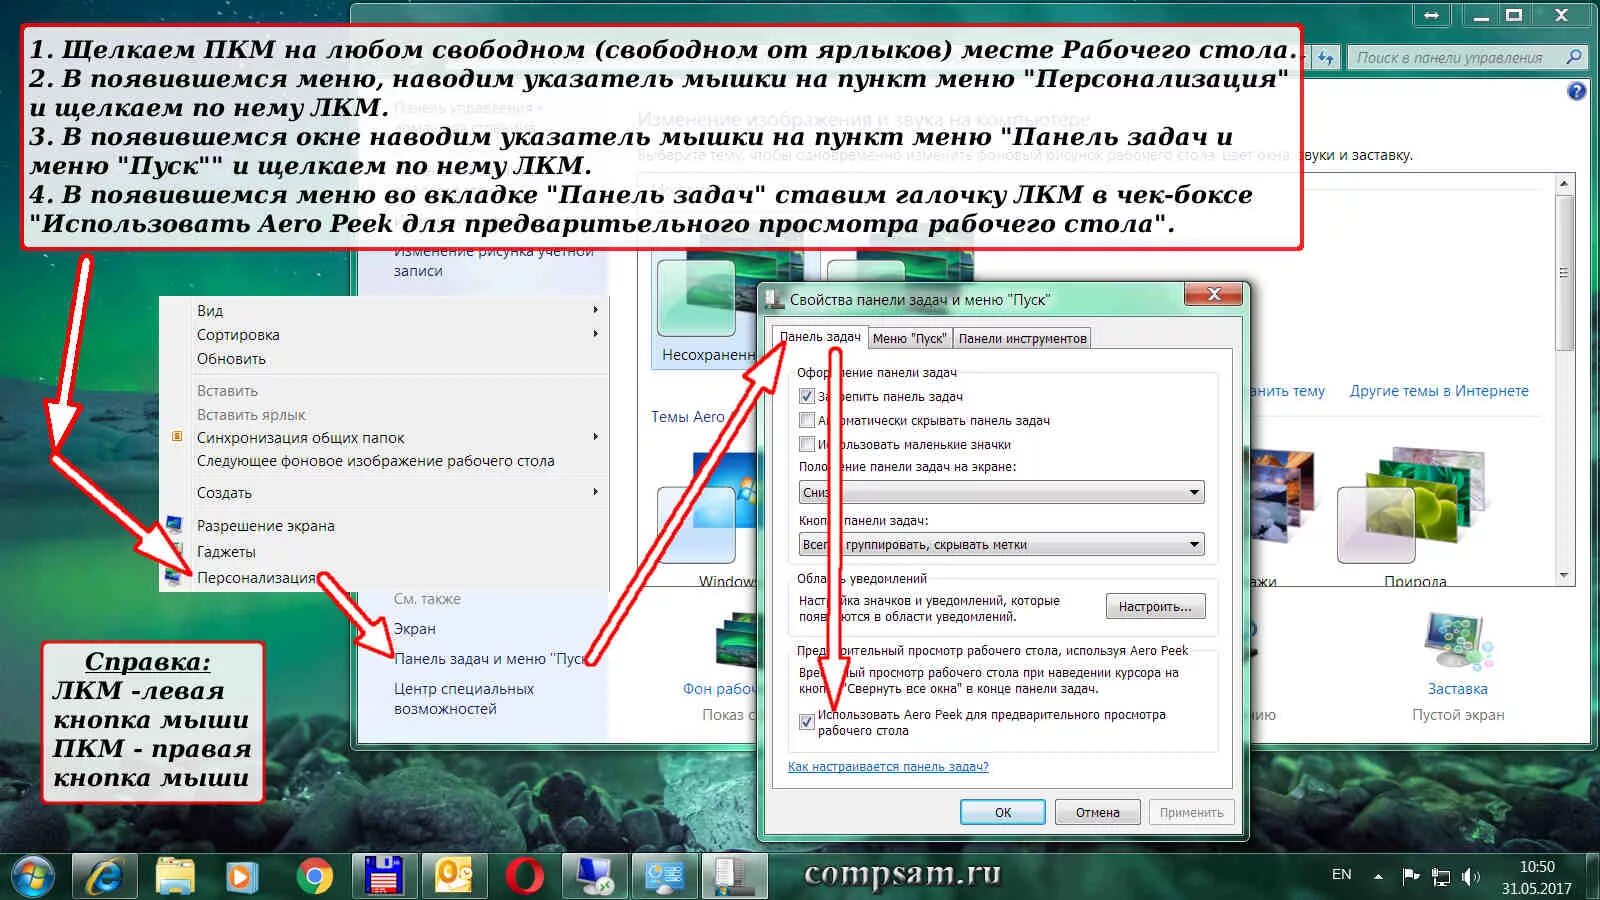
Task: Open Центр специальных возможностей link
Action: [464, 698]
